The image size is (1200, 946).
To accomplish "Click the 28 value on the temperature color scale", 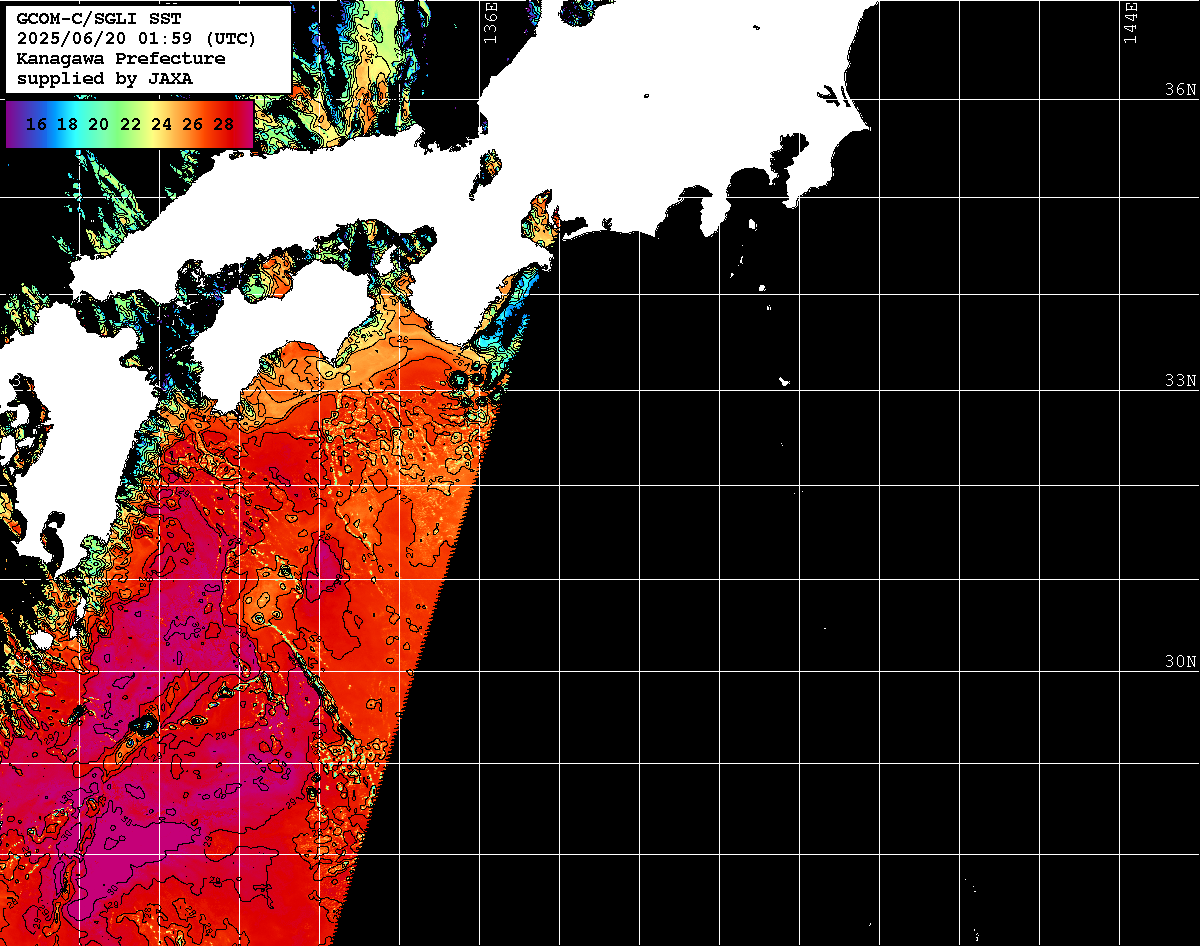I will tap(223, 125).
